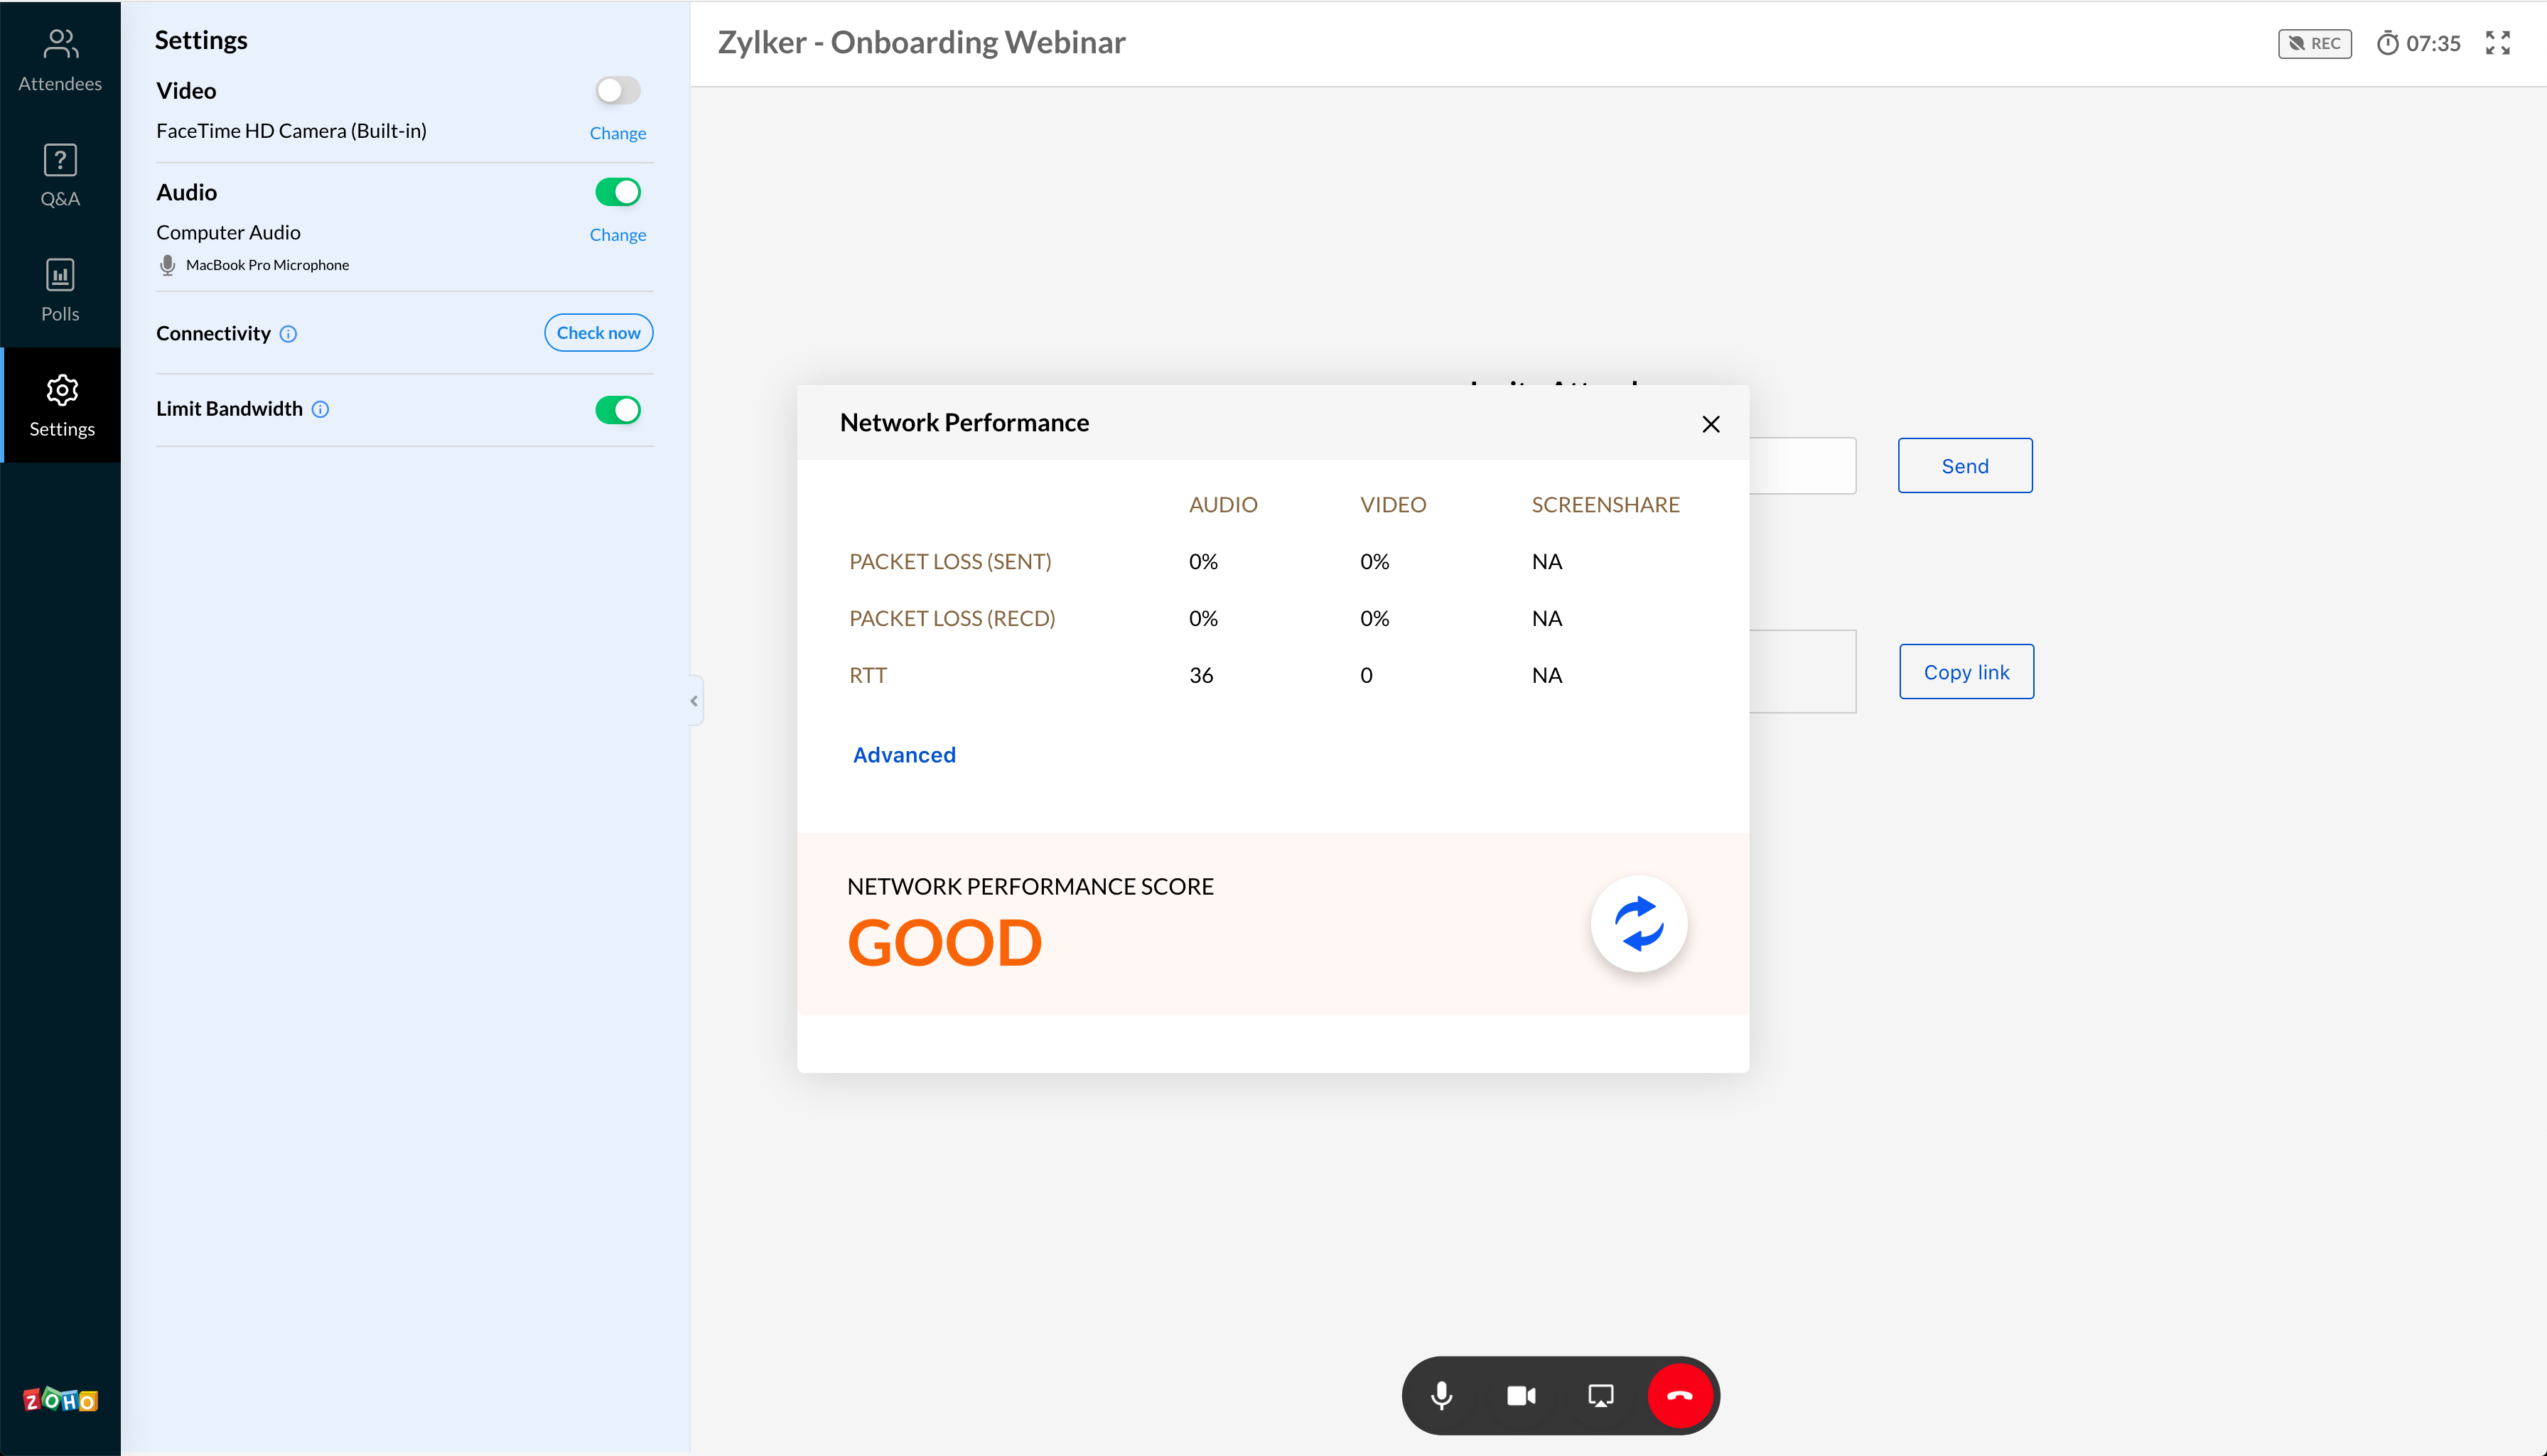Click the screen share icon
The width and height of the screenshot is (2547, 1456).
[x=1600, y=1396]
